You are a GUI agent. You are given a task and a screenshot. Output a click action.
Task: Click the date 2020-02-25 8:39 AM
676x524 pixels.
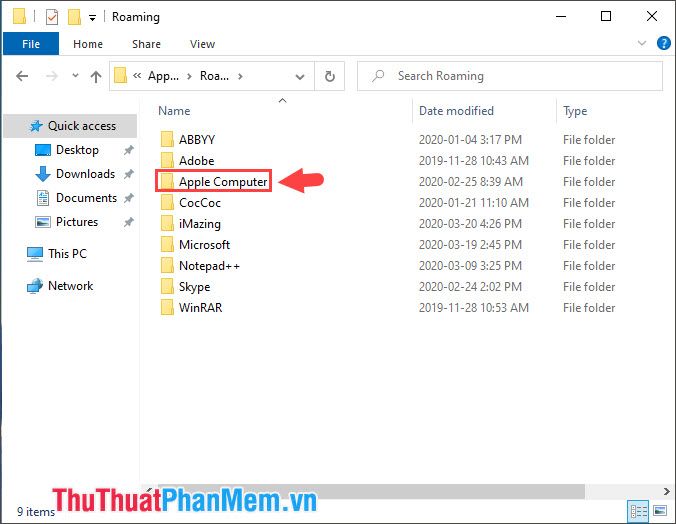click(470, 182)
